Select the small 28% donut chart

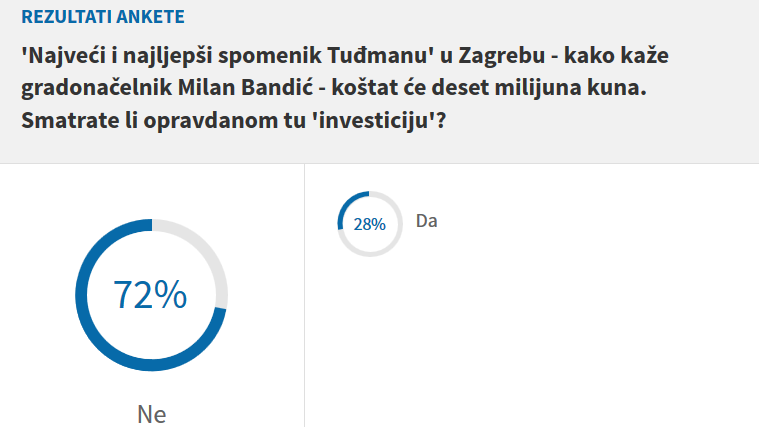coord(369,224)
